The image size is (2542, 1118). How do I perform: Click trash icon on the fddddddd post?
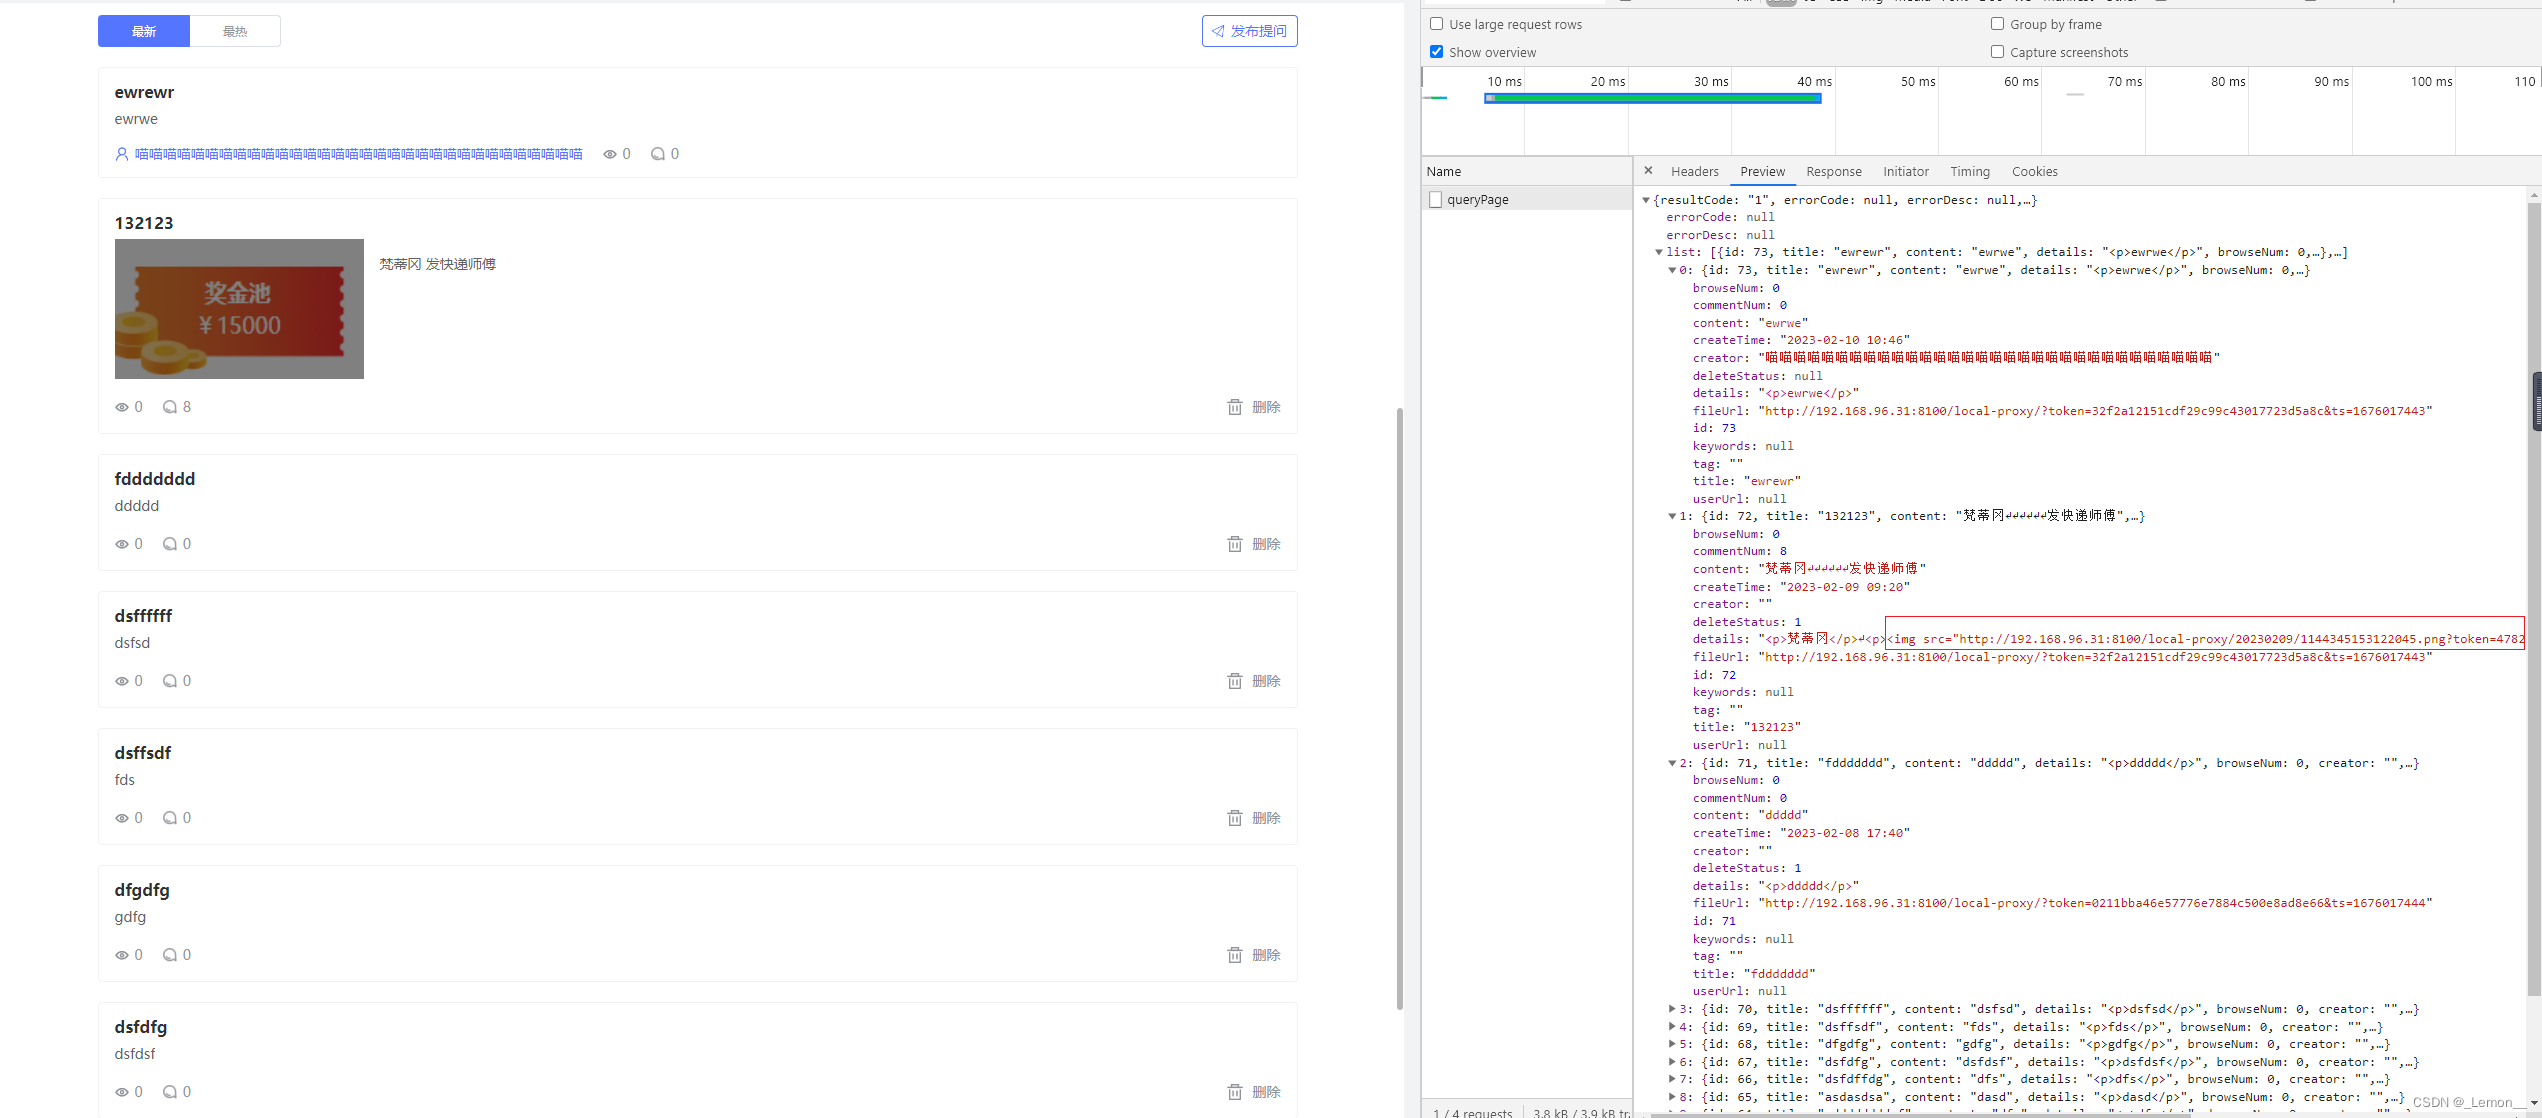pos(1235,544)
